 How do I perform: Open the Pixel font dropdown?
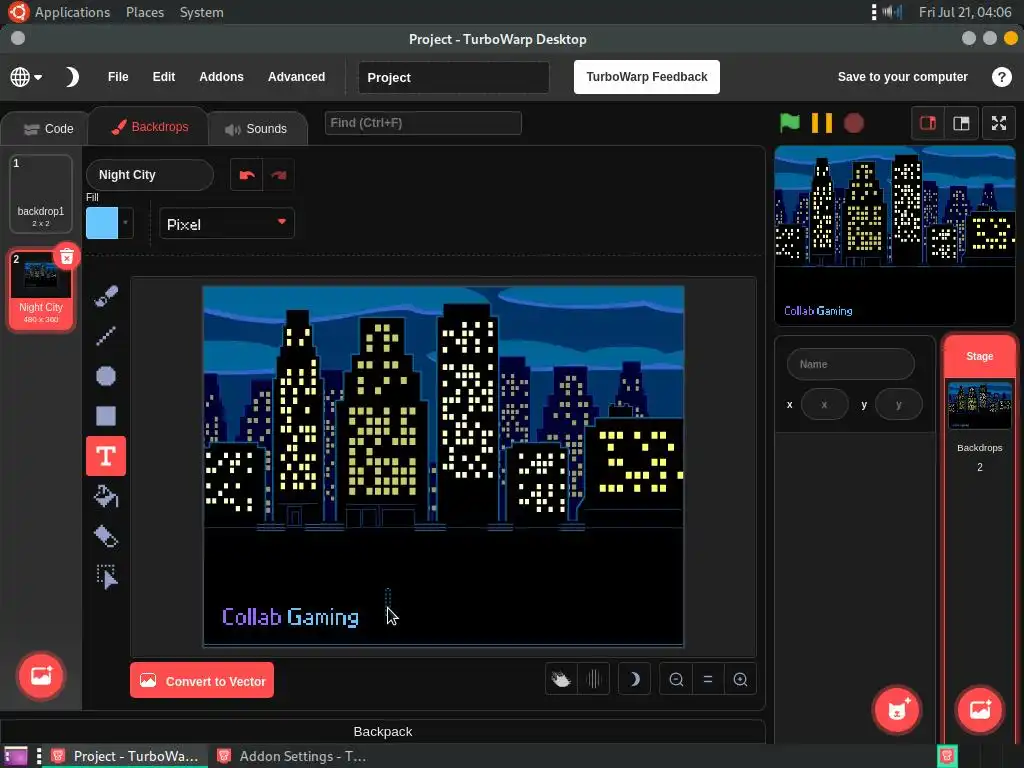pos(227,224)
